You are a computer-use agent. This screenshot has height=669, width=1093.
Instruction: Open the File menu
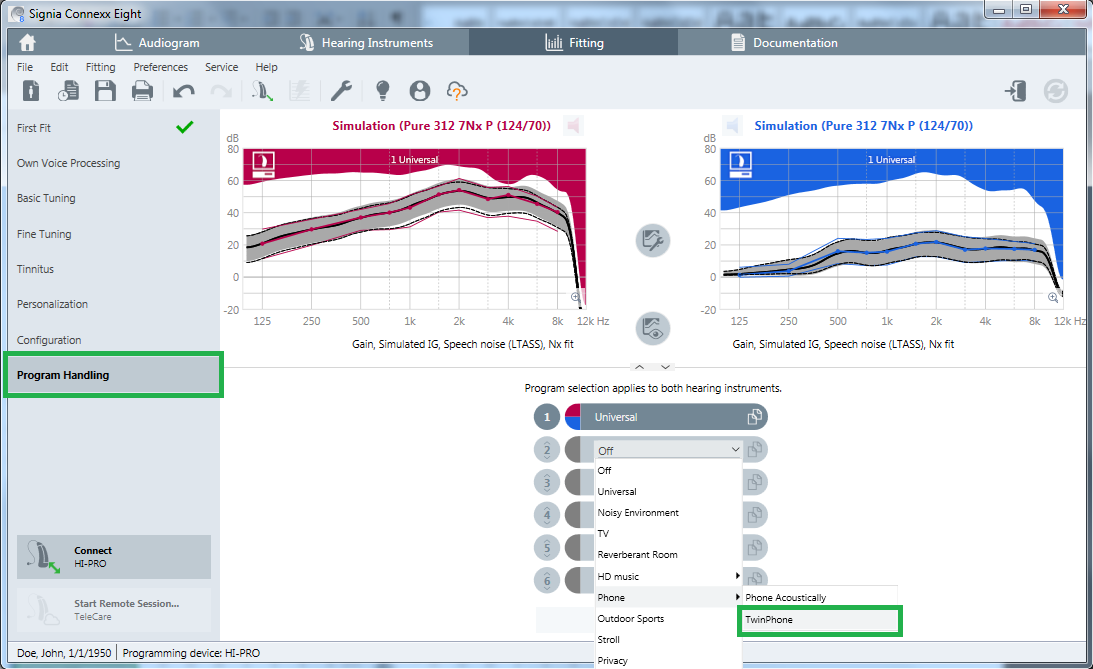25,67
